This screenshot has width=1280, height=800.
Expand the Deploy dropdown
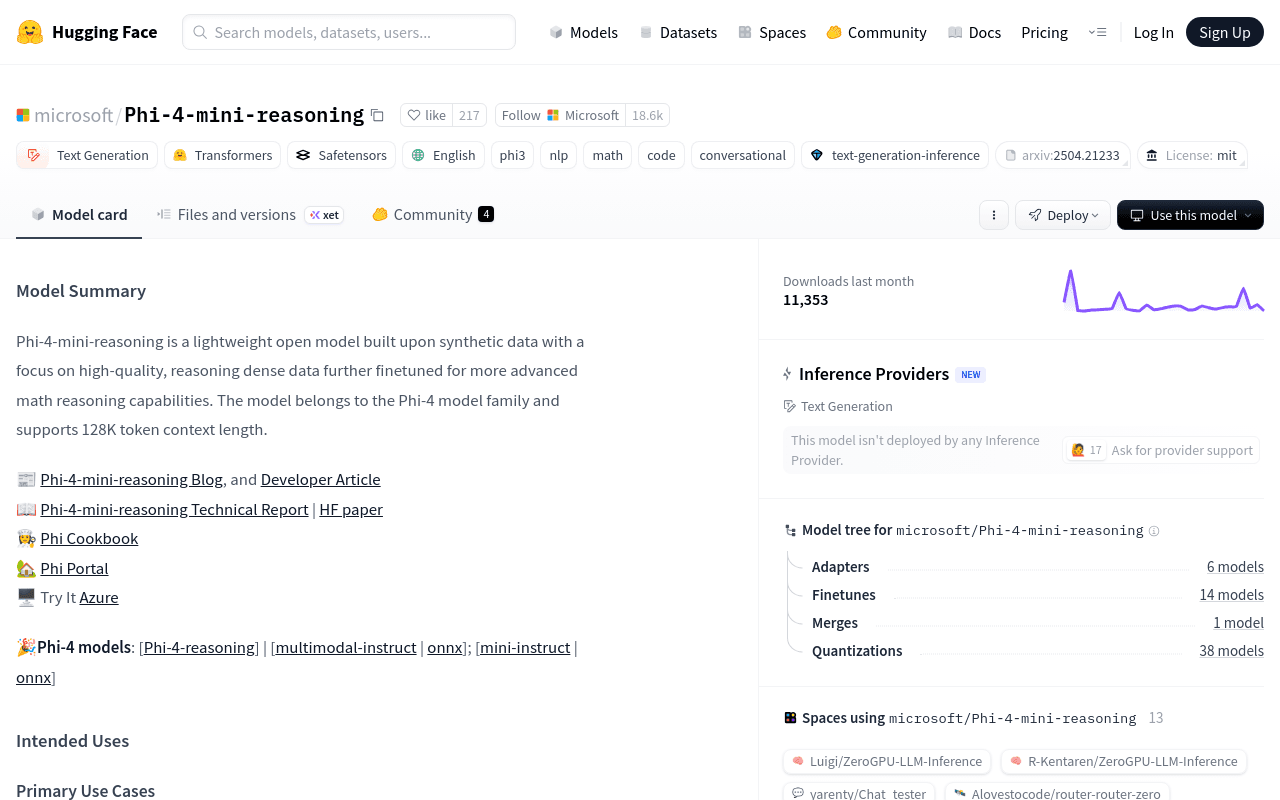tap(1063, 215)
